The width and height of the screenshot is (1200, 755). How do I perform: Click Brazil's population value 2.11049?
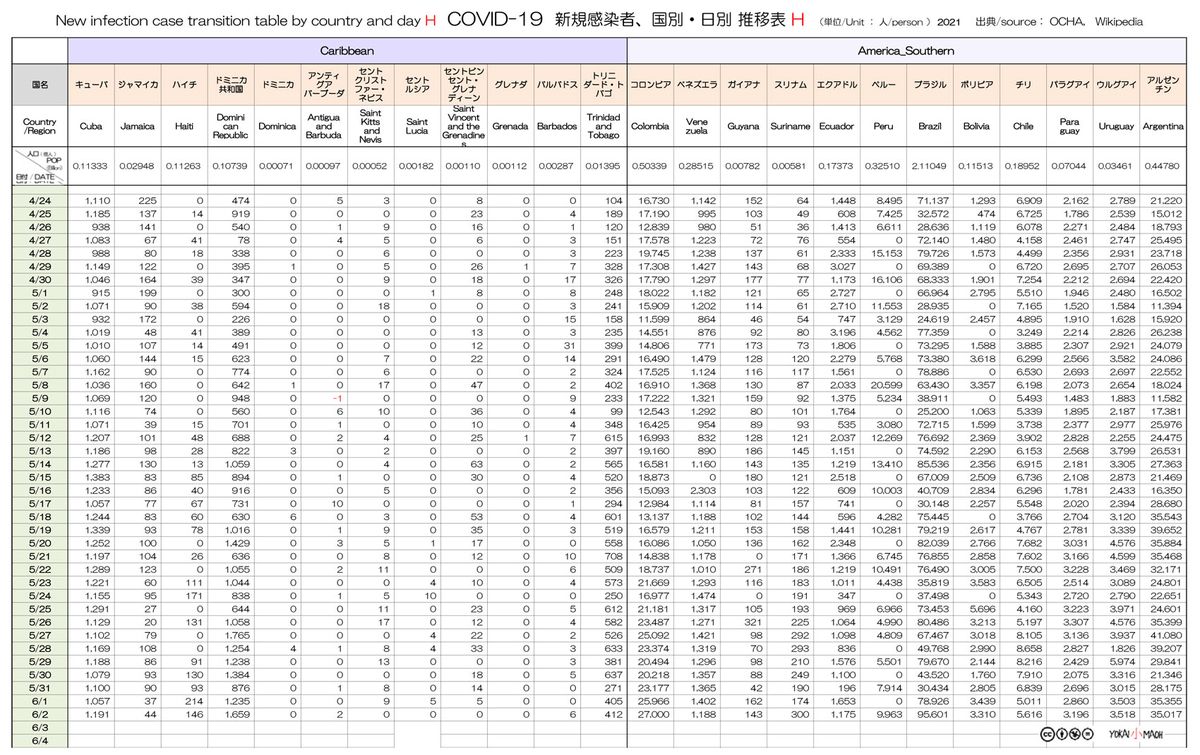point(930,166)
